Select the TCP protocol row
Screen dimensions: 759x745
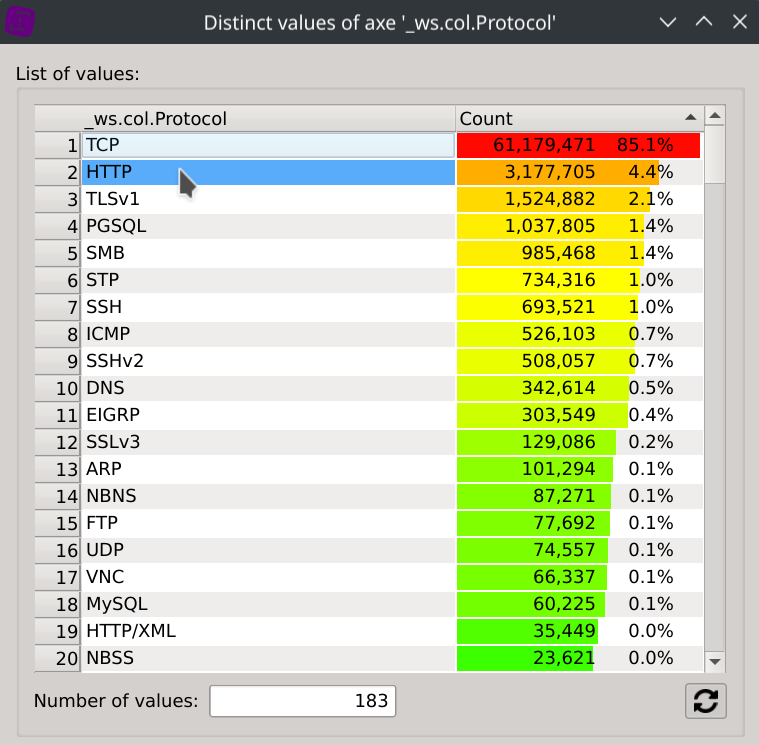tap(267, 145)
